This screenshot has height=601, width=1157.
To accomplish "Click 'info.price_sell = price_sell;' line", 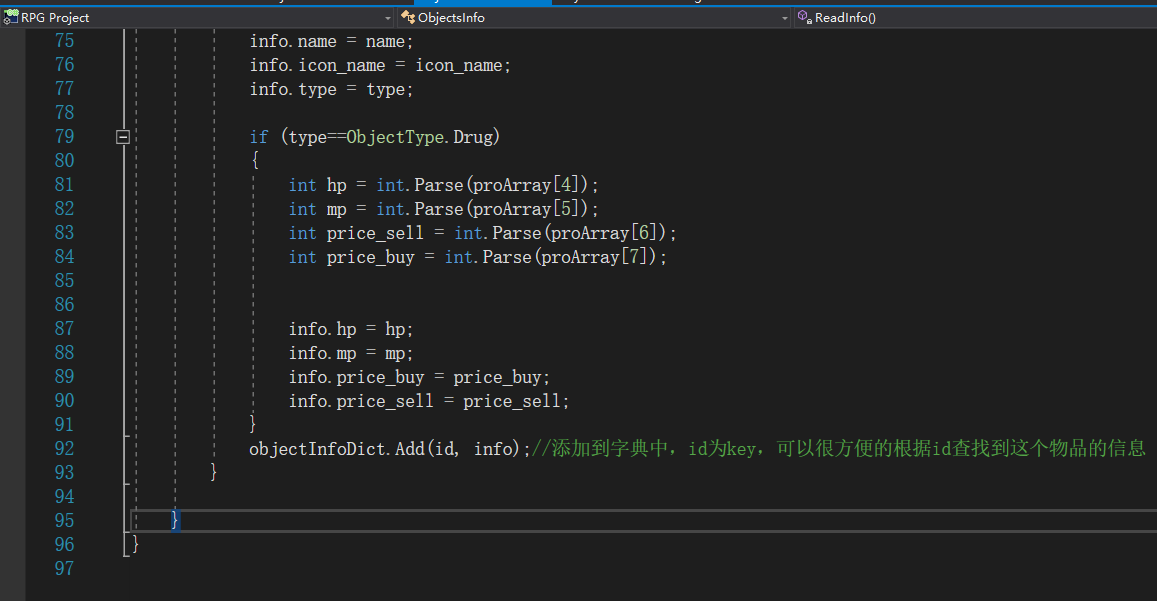I will (x=429, y=401).
